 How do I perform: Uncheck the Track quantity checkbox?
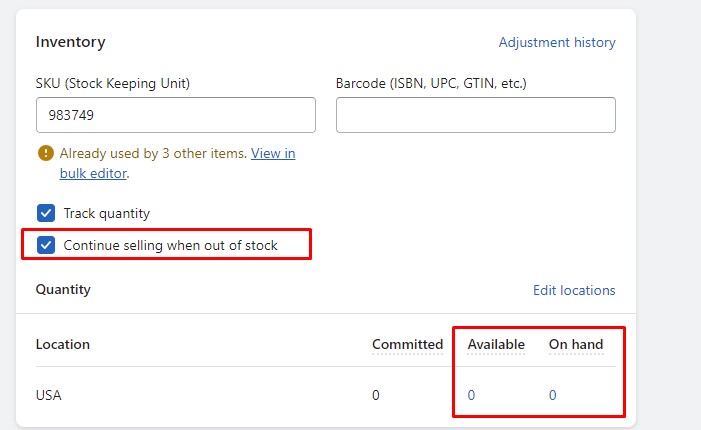46,213
